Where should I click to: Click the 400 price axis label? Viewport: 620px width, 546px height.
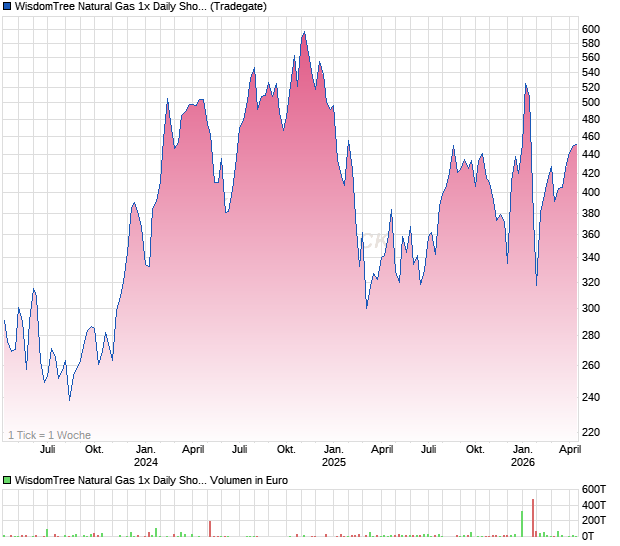[x=591, y=192]
